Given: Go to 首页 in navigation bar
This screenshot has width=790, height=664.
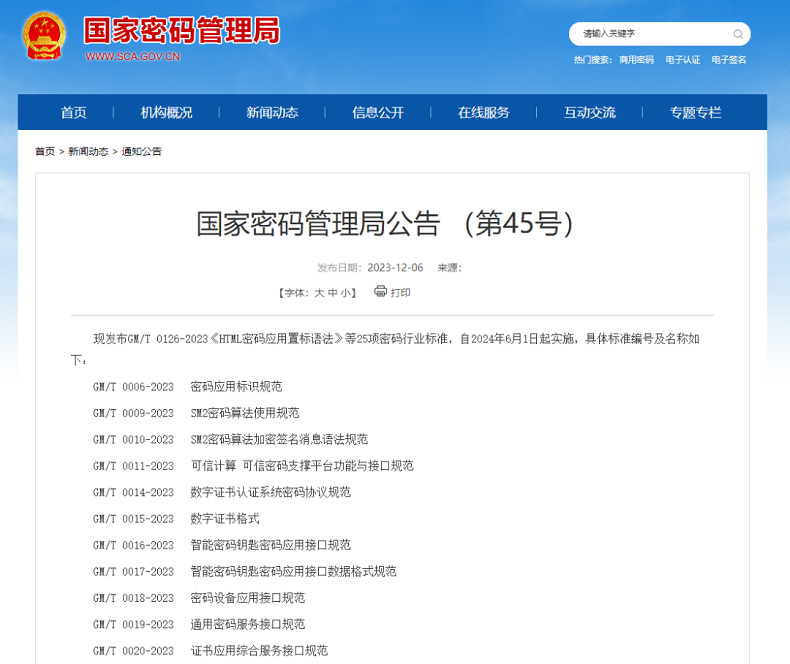Looking at the screenshot, I should [x=73, y=113].
